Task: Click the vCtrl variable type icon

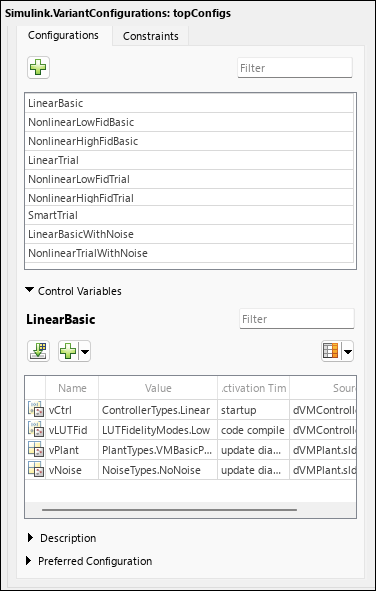Action: click(36, 410)
